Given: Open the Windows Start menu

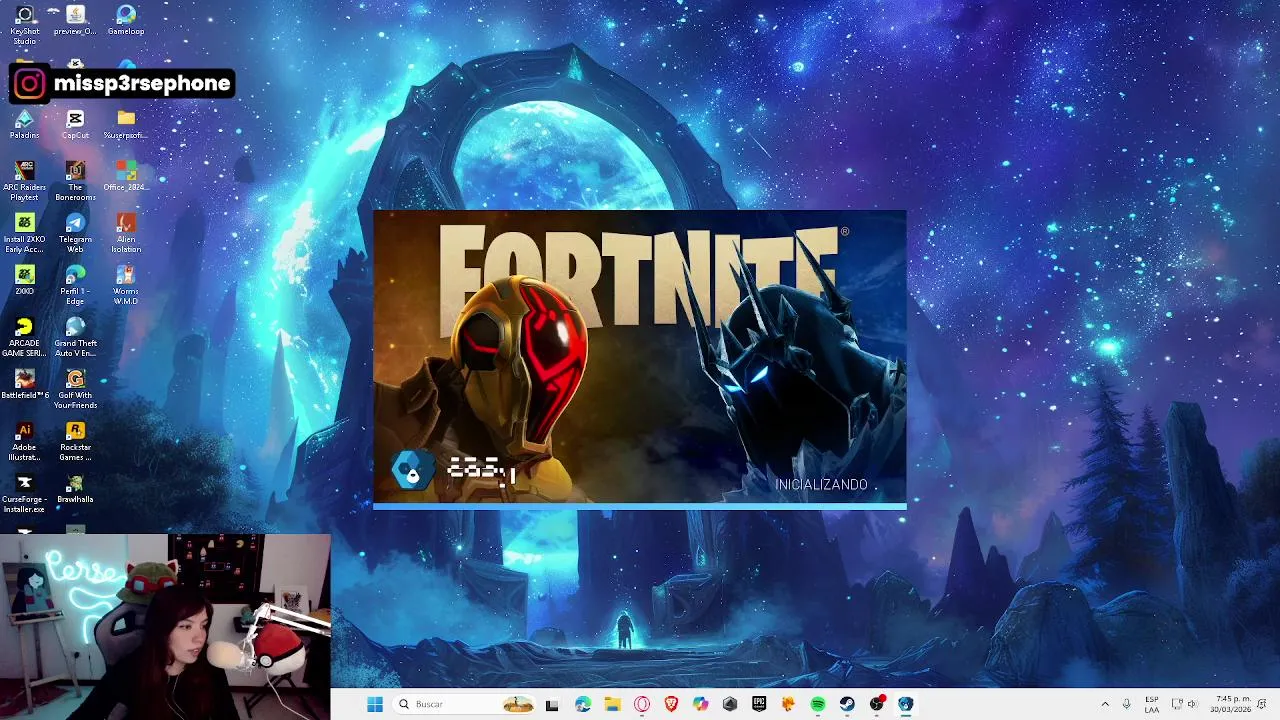Looking at the screenshot, I should 375,704.
